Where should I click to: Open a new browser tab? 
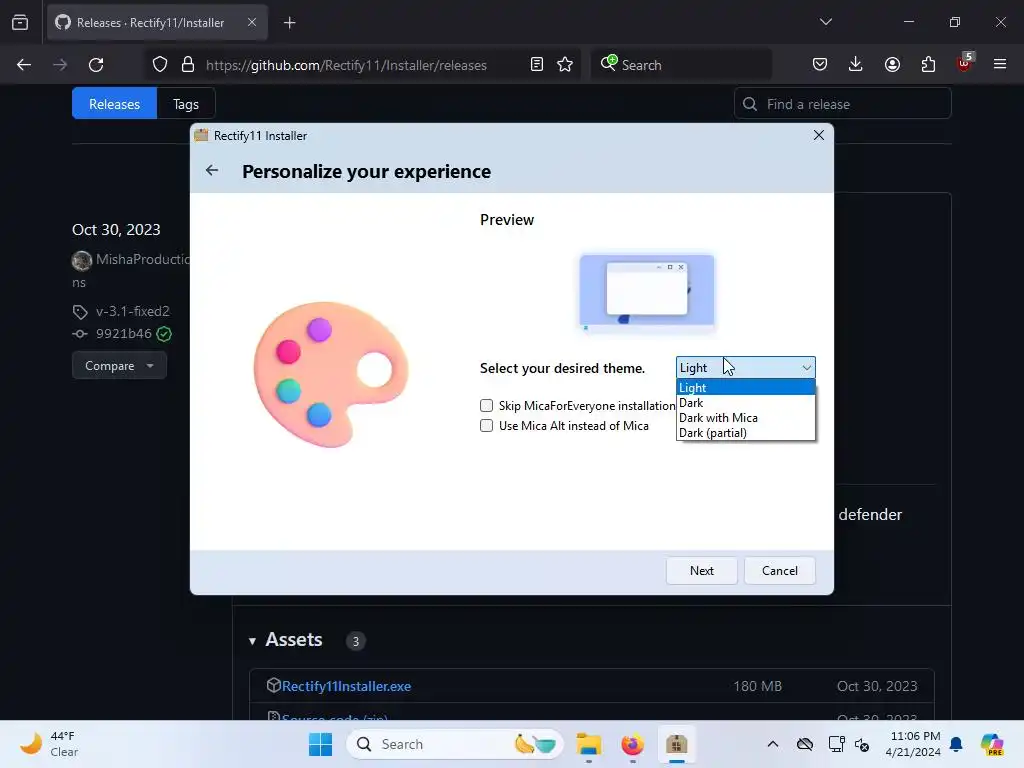(290, 23)
